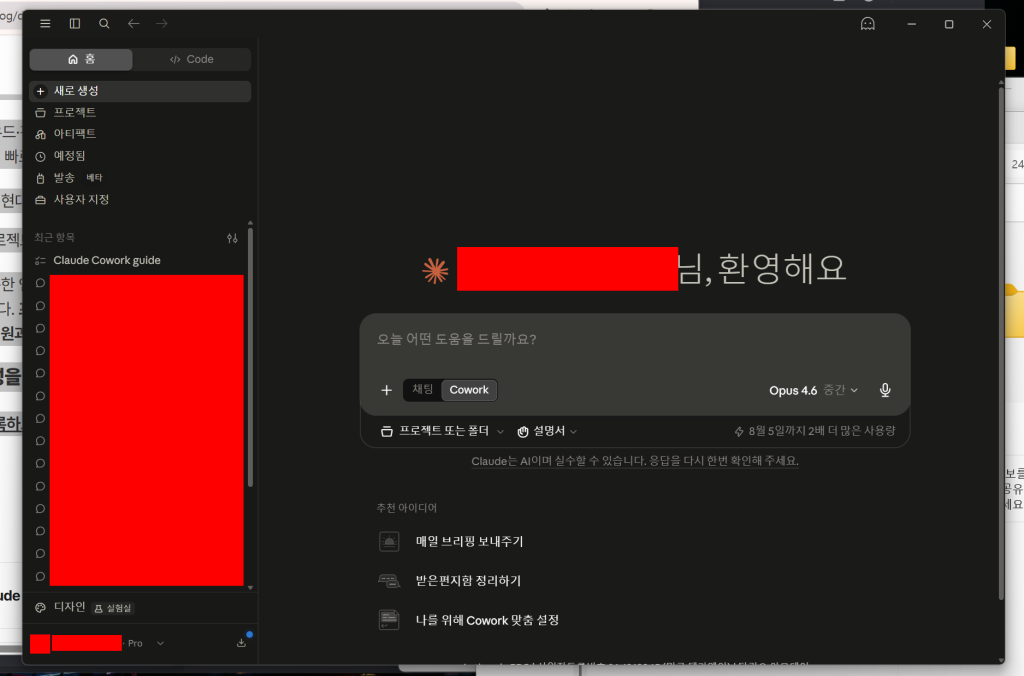This screenshot has width=1024, height=676.
Task: Open 프로젝트 in sidebar
Action: (140, 112)
